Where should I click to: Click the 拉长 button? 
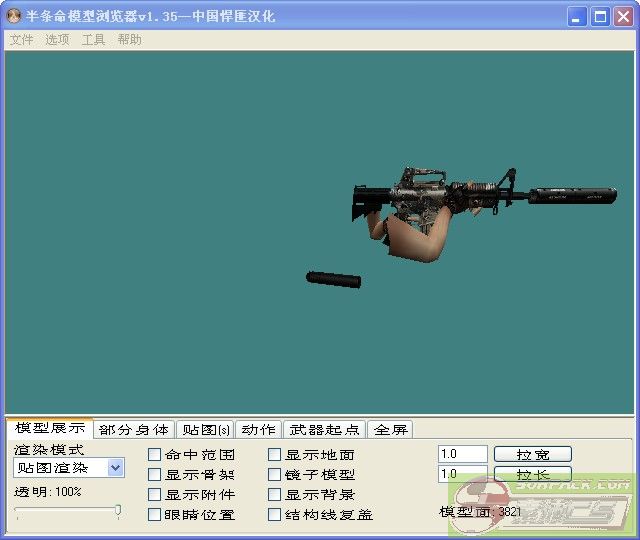532,474
